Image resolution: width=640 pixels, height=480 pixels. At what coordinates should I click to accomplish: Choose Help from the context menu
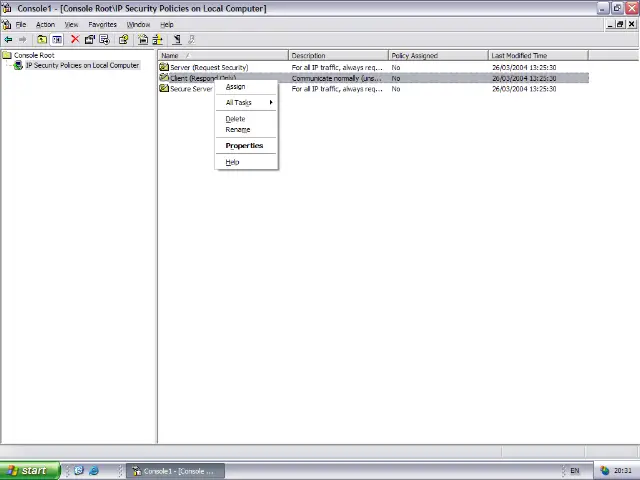(x=246, y=162)
